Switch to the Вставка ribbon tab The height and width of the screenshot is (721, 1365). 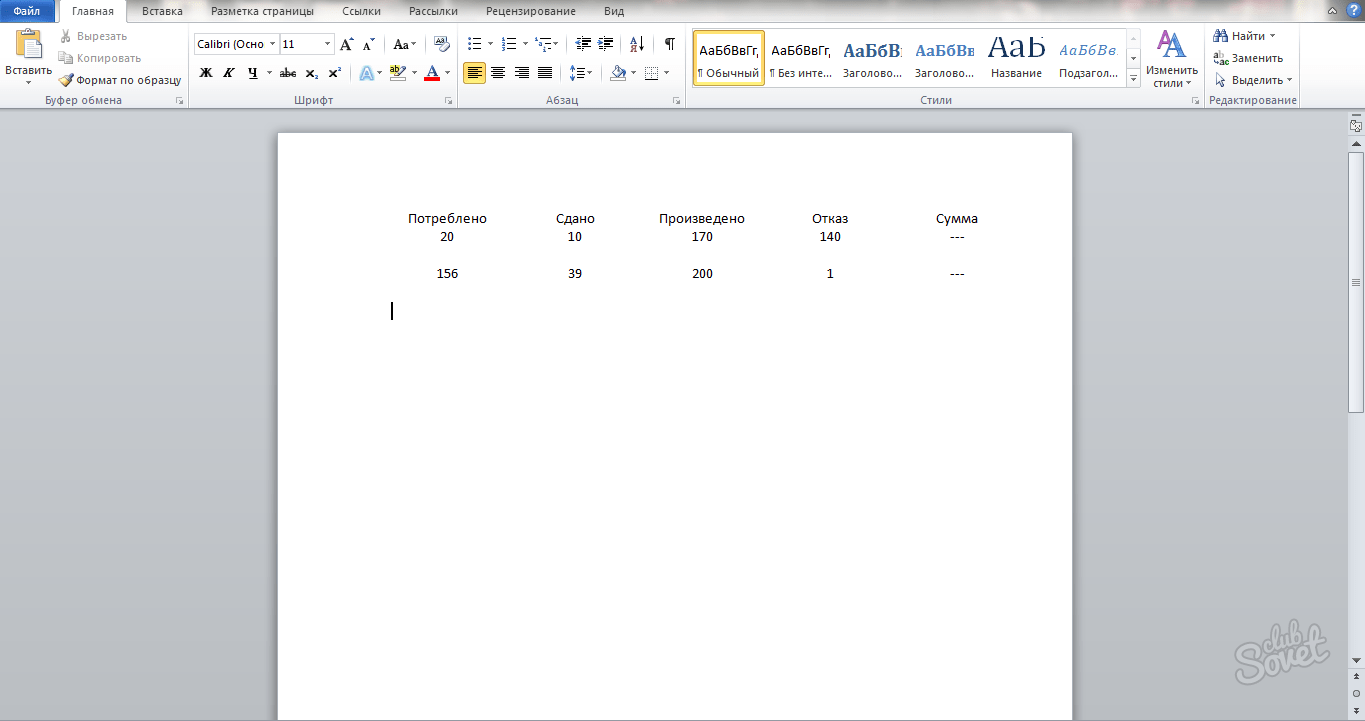[x=162, y=12]
